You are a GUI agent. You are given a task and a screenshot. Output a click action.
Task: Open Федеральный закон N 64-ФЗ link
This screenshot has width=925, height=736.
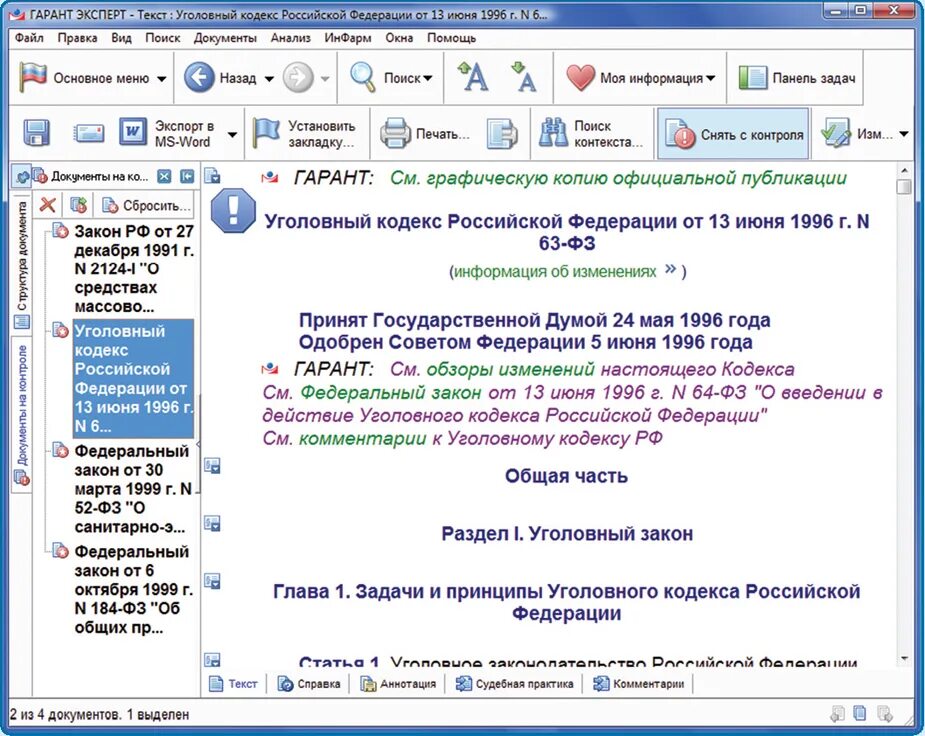(391, 392)
